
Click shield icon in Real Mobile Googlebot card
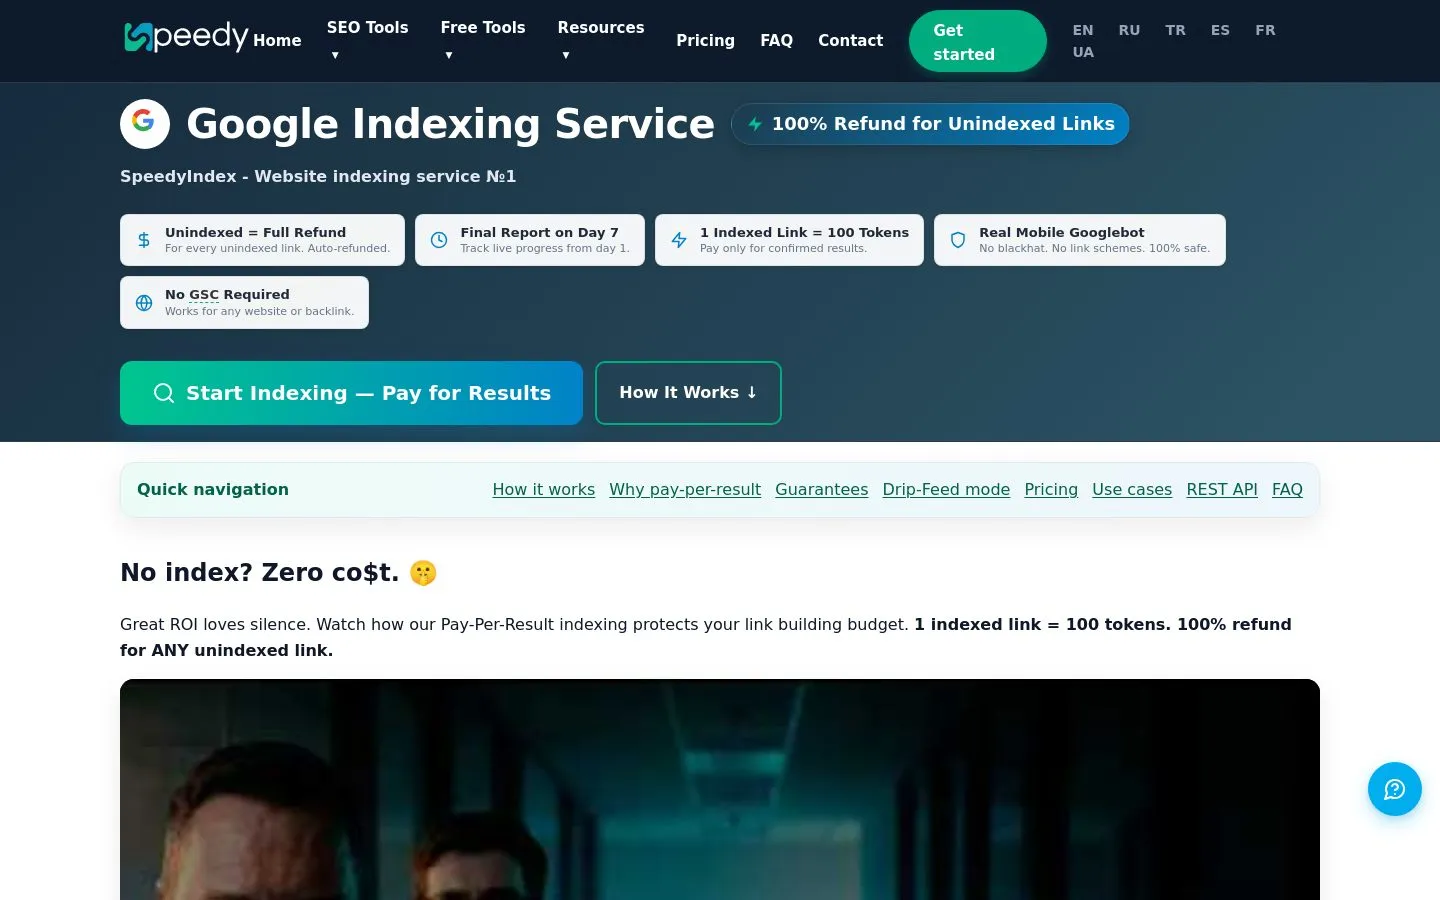[958, 240]
